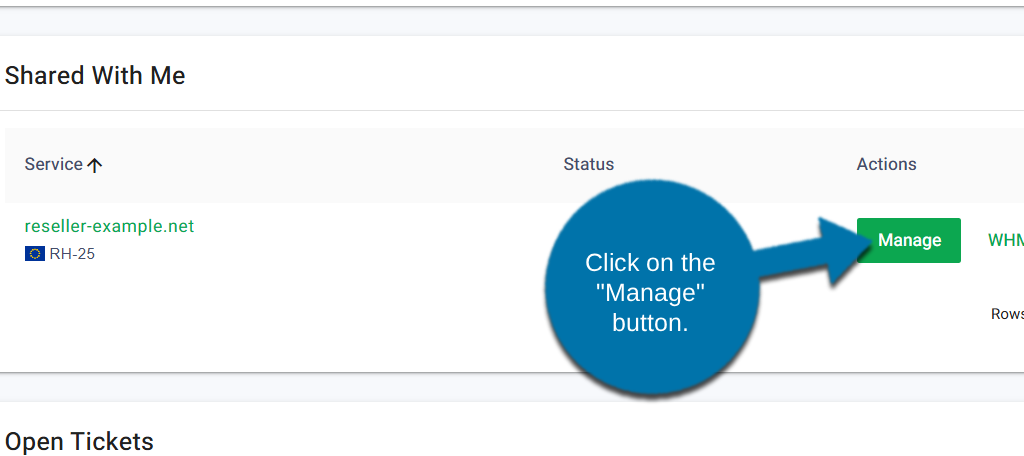Sort by the Service column header

click(54, 164)
